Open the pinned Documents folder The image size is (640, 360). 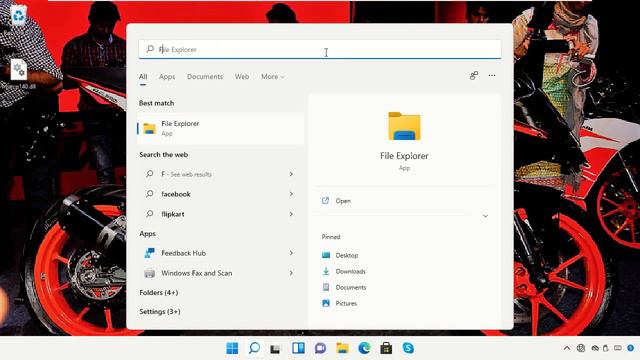pos(344,287)
